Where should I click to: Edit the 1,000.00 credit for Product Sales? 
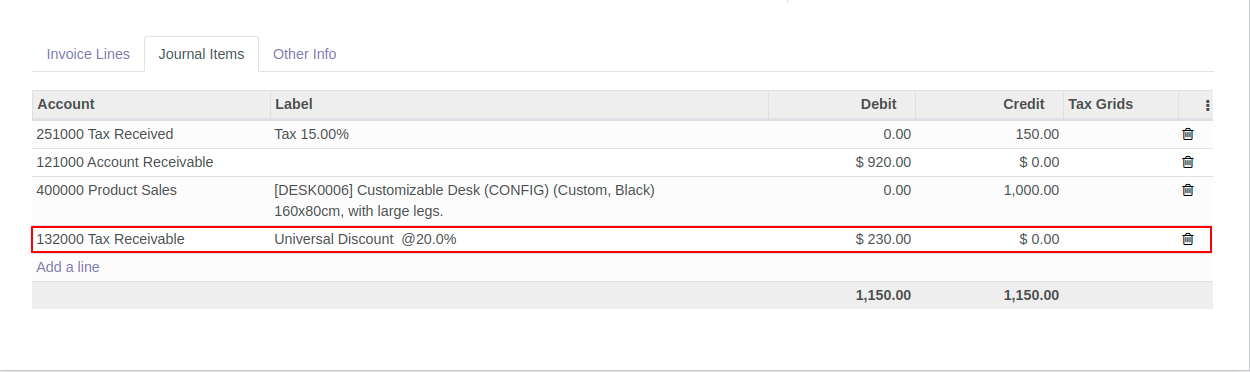pyautogui.click(x=990, y=190)
